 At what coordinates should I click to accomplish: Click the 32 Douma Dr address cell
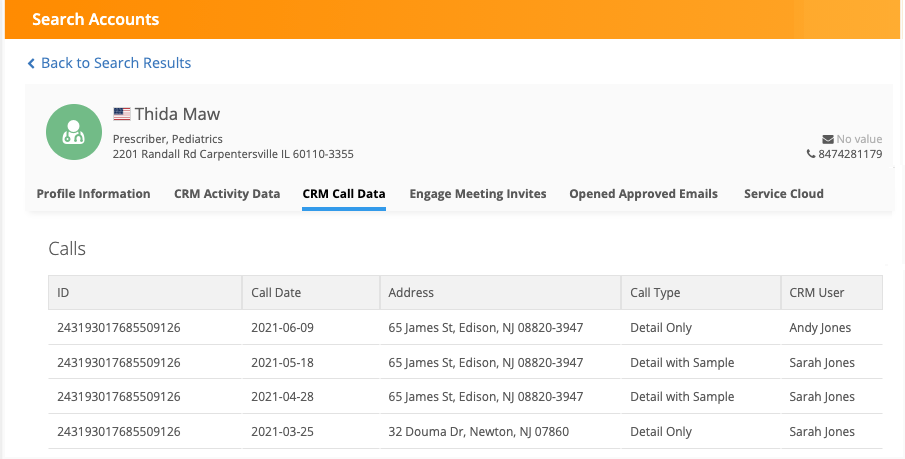click(478, 432)
